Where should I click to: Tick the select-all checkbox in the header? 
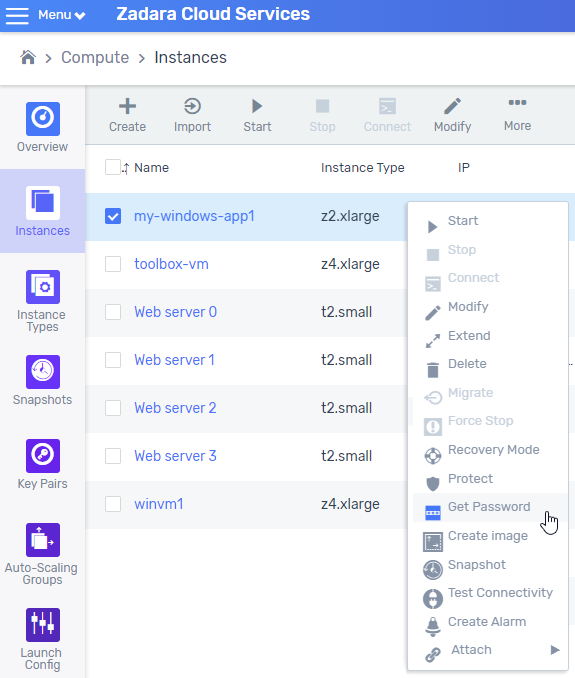click(113, 167)
